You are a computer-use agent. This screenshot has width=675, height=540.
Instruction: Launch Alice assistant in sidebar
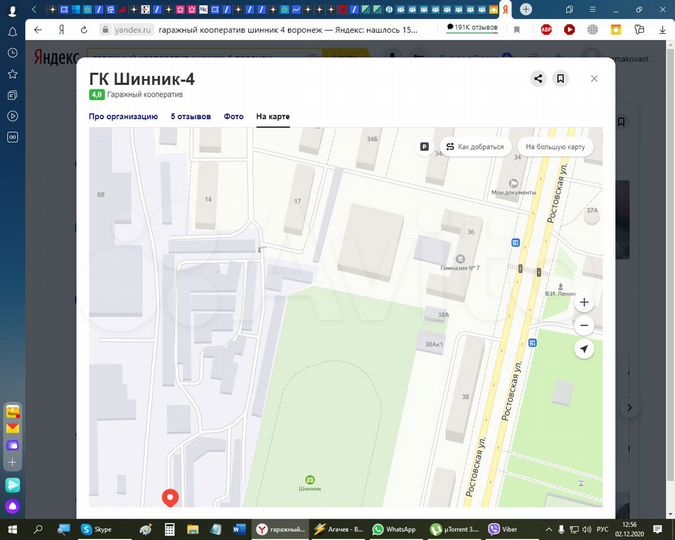tap(12, 506)
